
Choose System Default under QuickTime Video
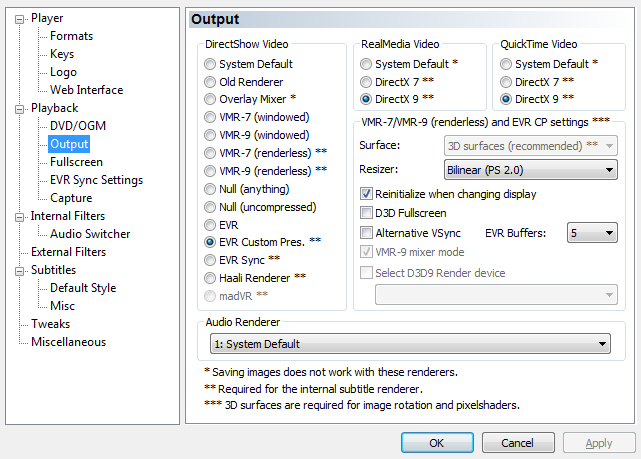click(506, 64)
